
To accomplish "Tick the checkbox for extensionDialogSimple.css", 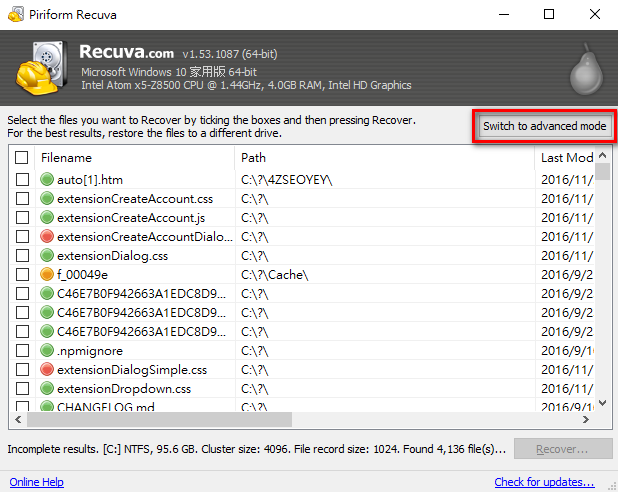I will (x=22, y=369).
